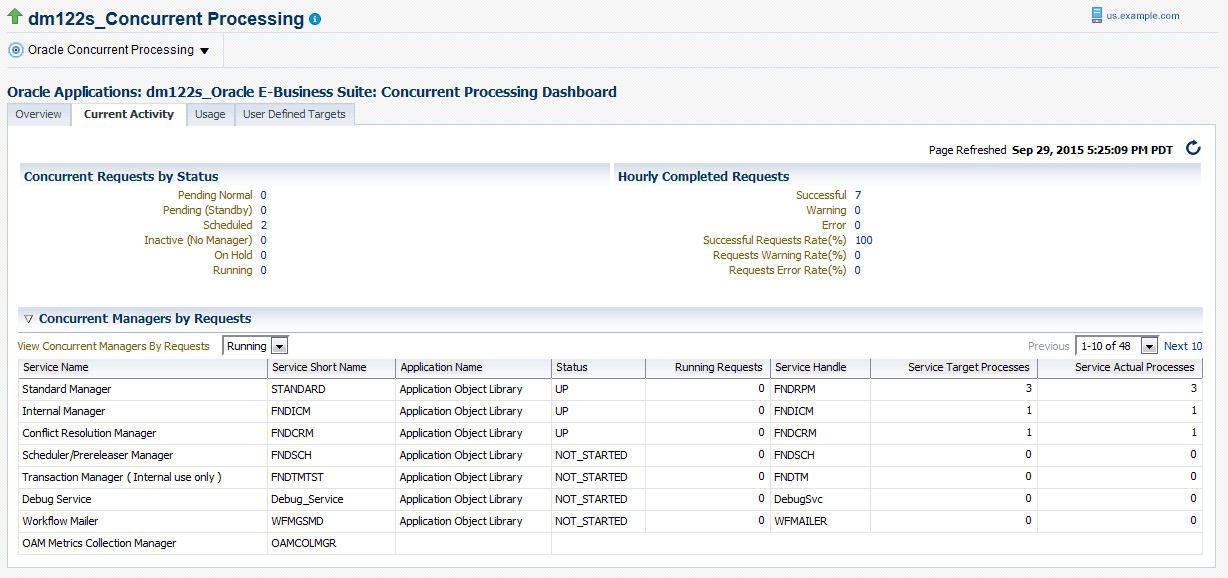Sort by the Application Name column header

point(473,367)
